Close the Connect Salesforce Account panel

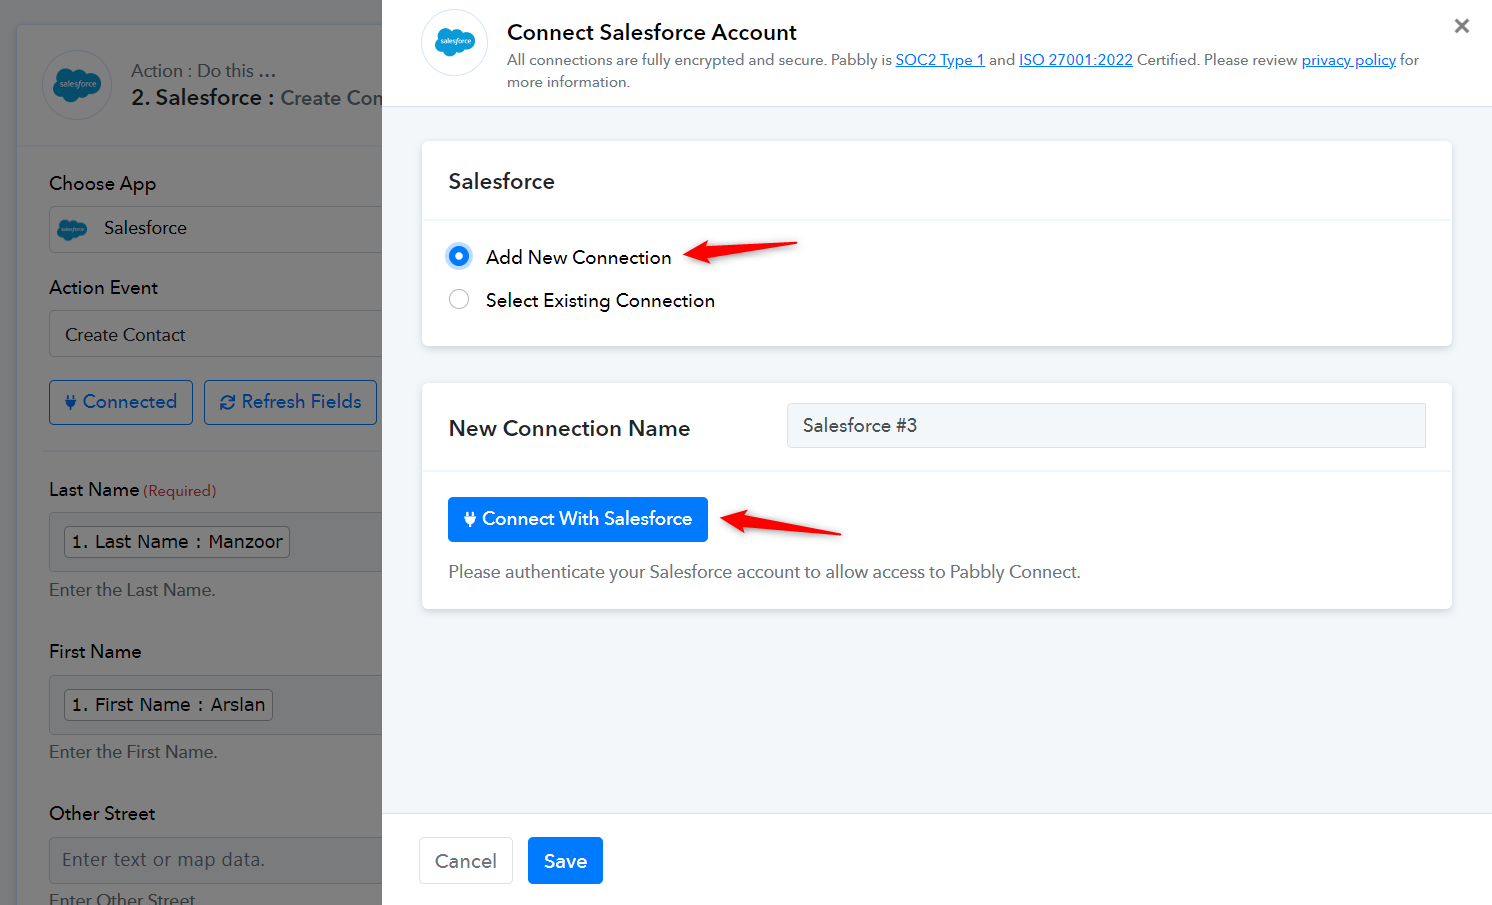point(1462,26)
